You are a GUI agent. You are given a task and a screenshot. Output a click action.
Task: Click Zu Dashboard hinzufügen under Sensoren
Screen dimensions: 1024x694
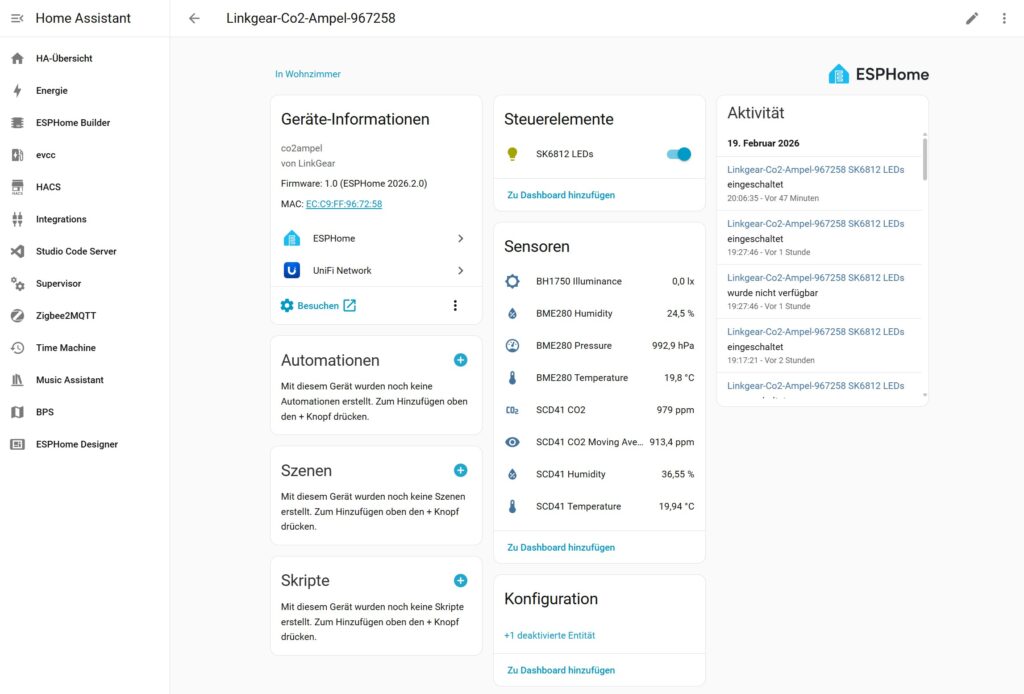point(560,547)
